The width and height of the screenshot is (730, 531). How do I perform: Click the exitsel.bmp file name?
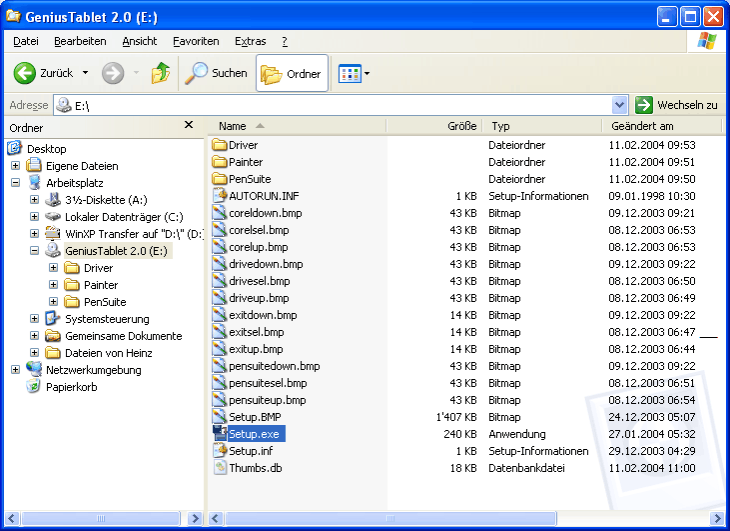(257, 332)
